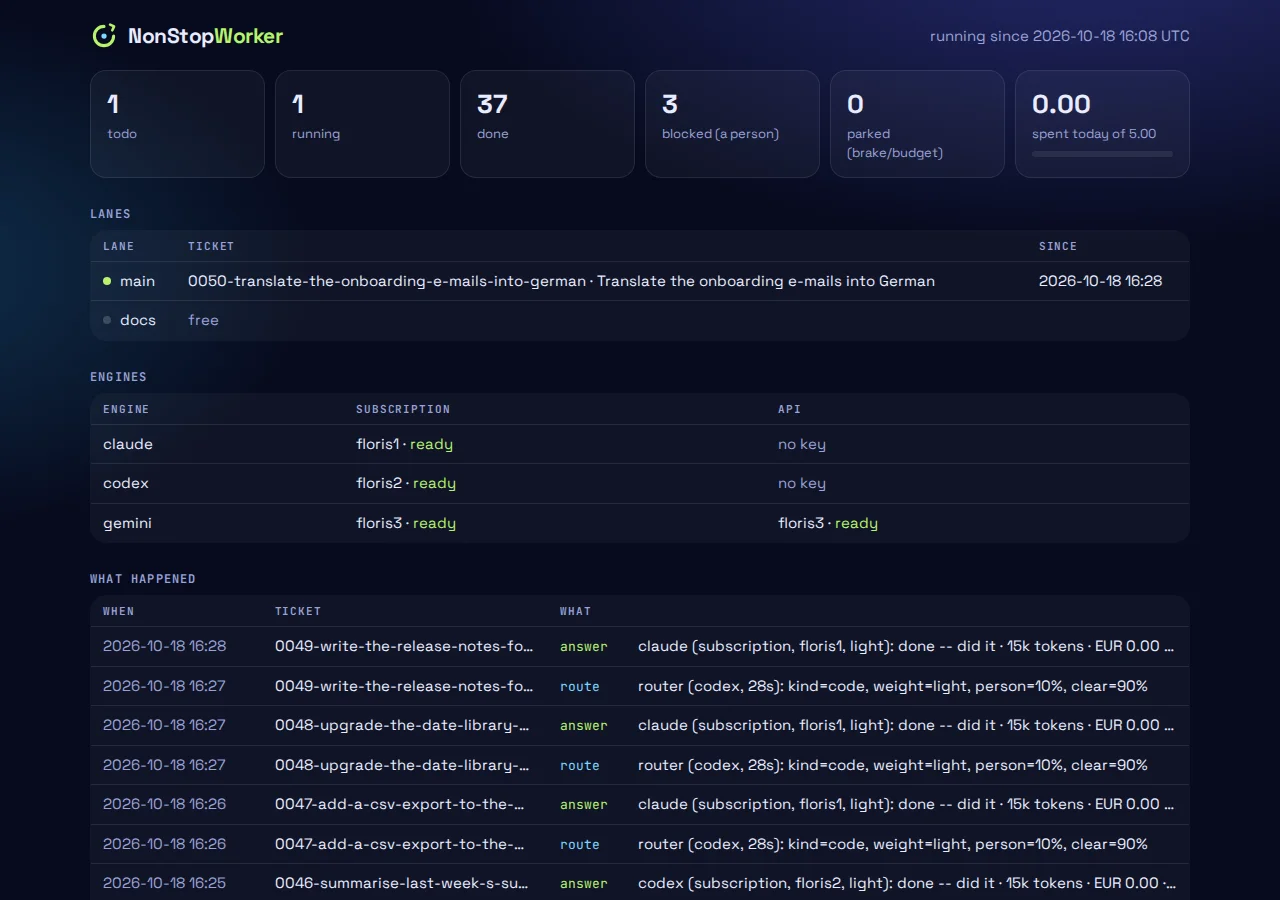Image resolution: width=1280 pixels, height=900 pixels.
Task: Click the SUBSCRIPTION column header
Action: [403, 409]
